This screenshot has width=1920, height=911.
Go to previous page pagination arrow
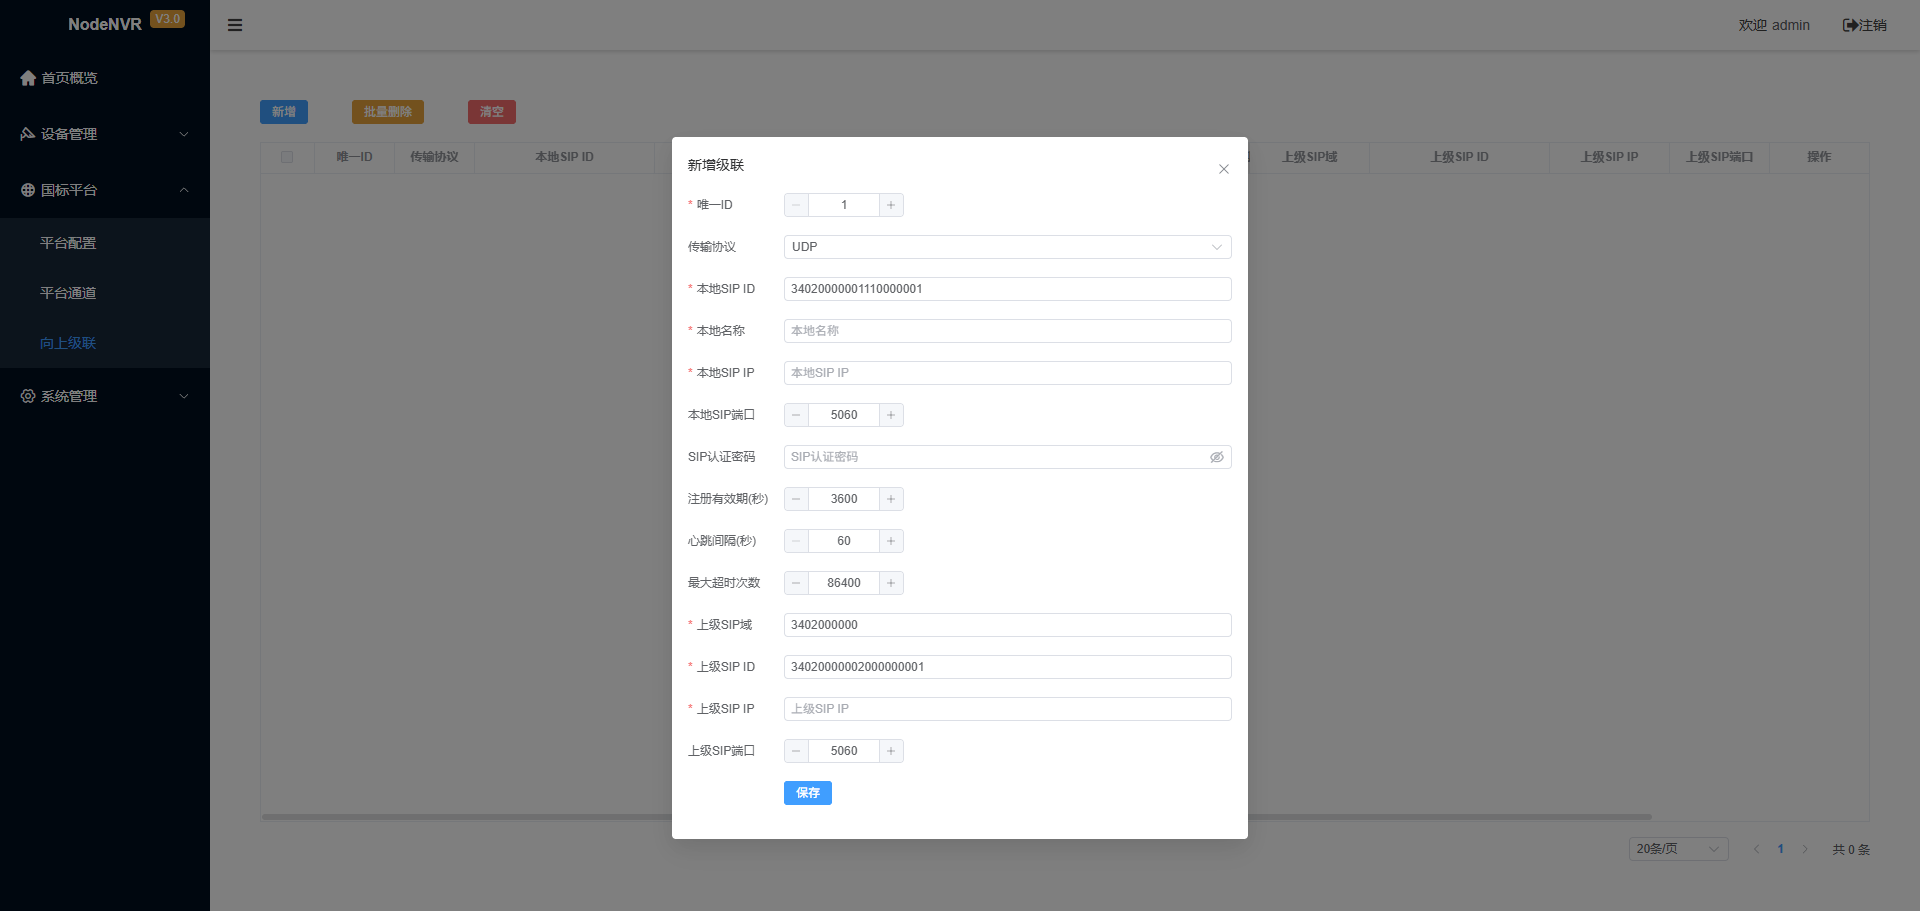pos(1756,849)
